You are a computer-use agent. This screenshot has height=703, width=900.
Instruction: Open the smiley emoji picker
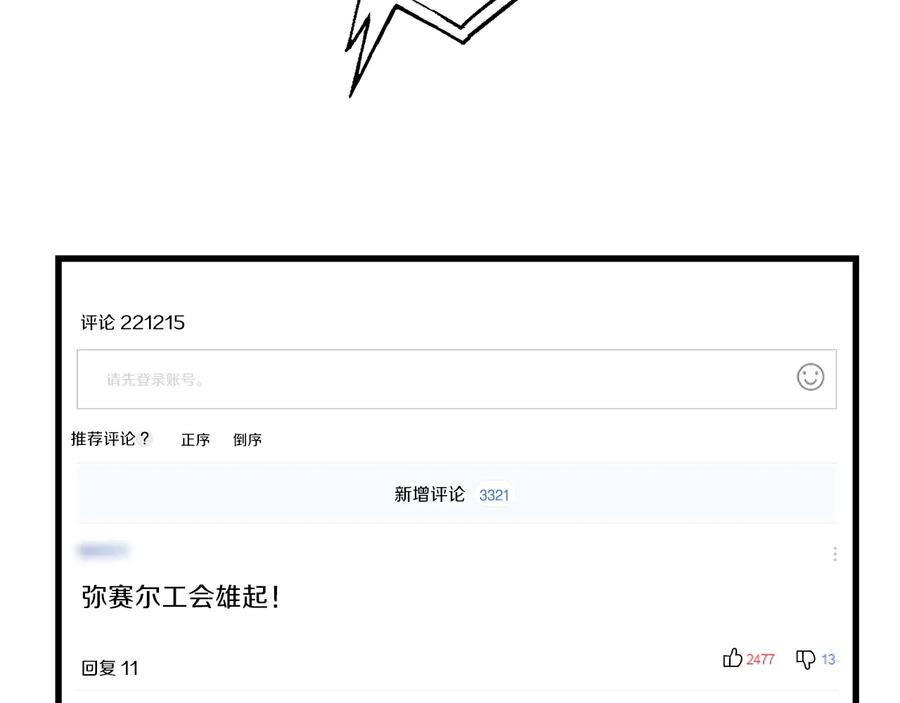pyautogui.click(x=810, y=378)
